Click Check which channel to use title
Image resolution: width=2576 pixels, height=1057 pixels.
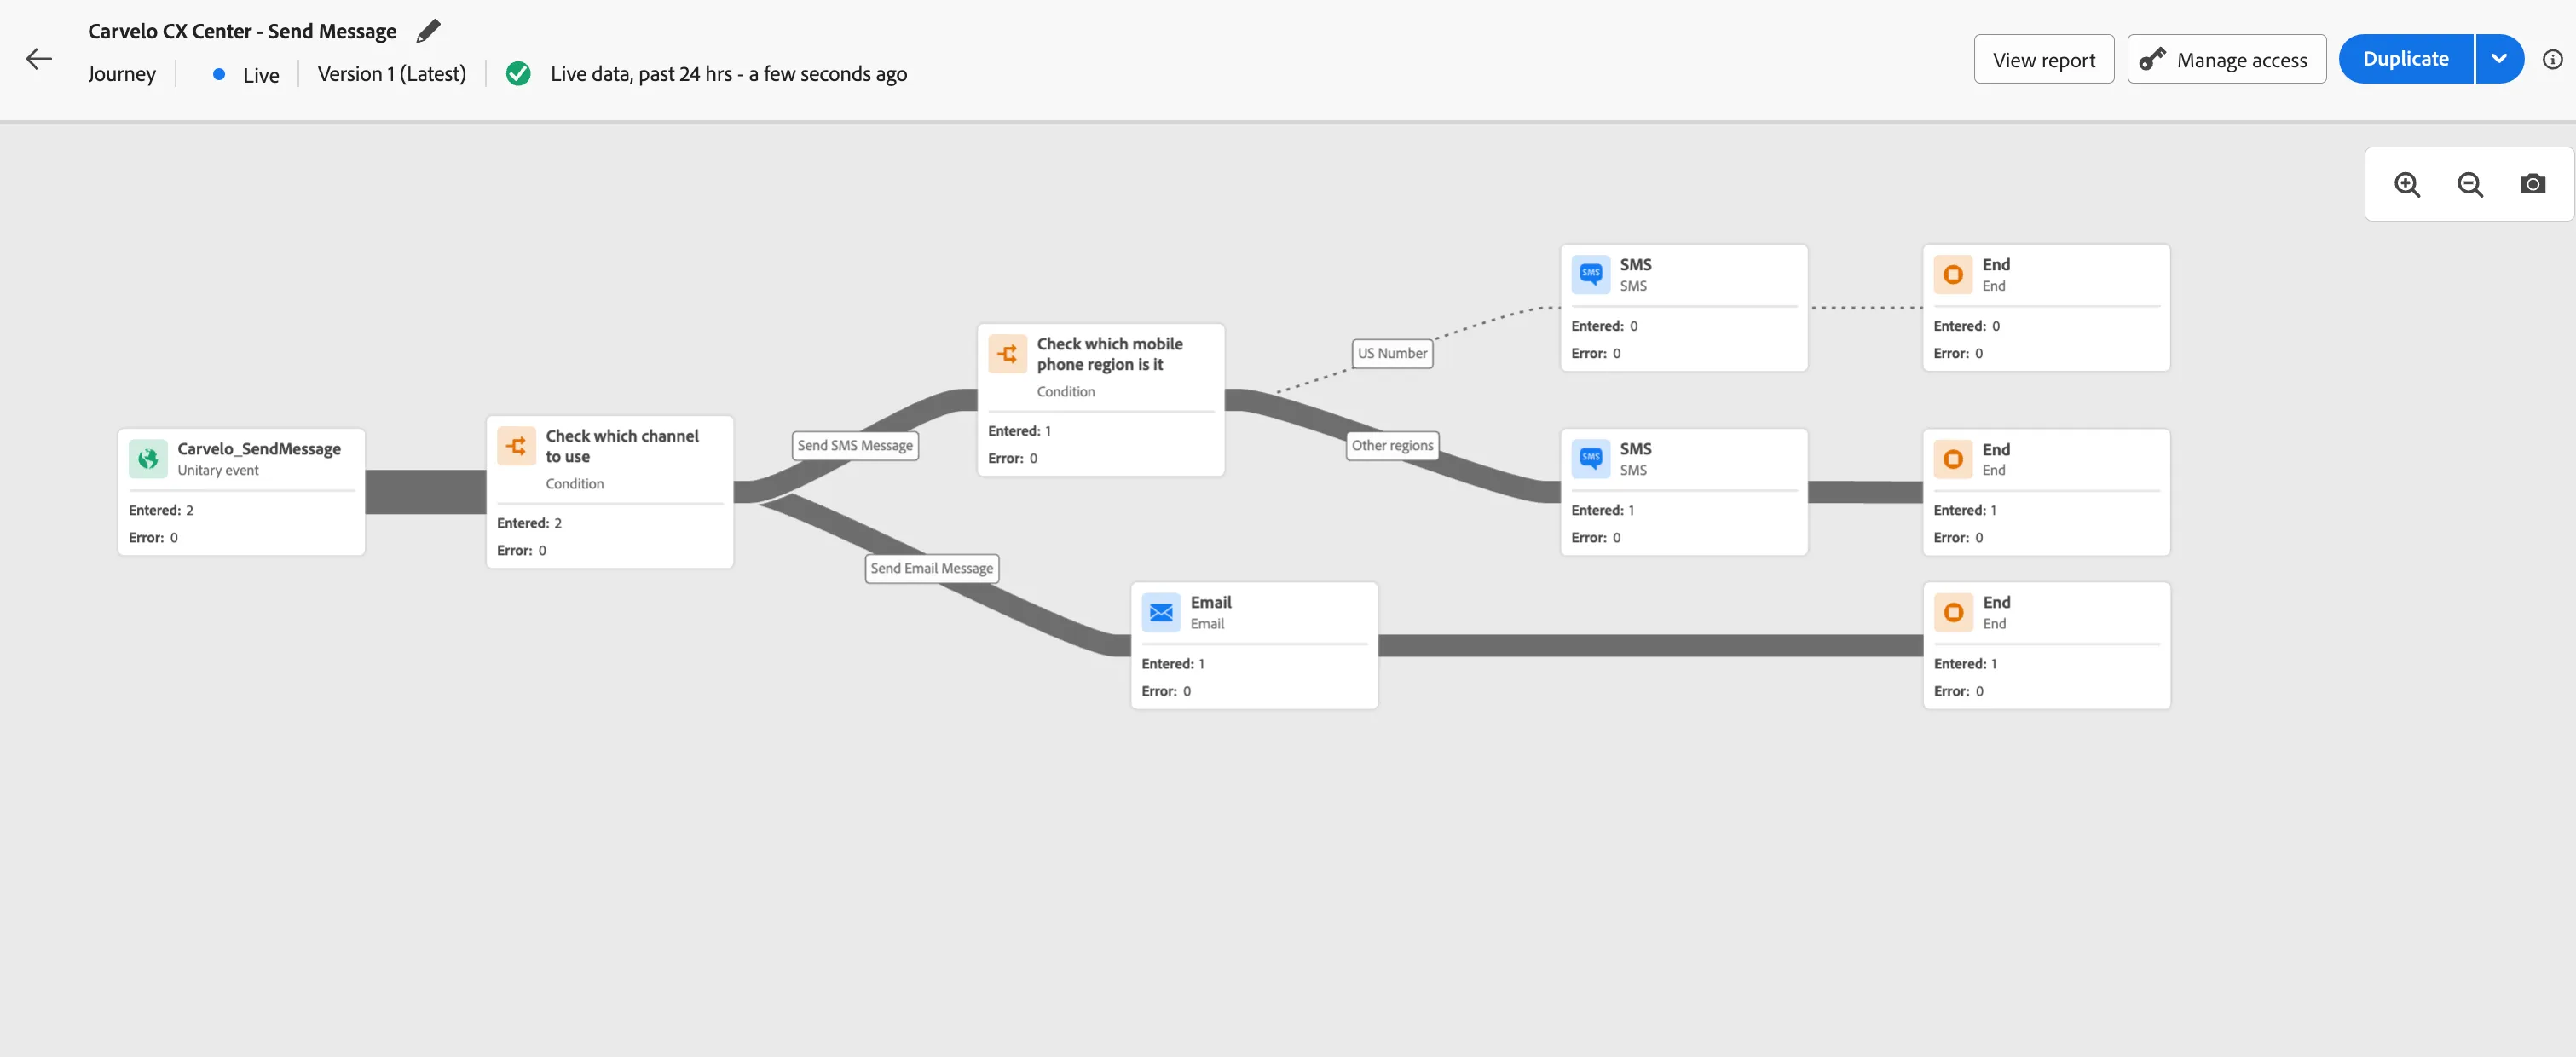click(622, 446)
